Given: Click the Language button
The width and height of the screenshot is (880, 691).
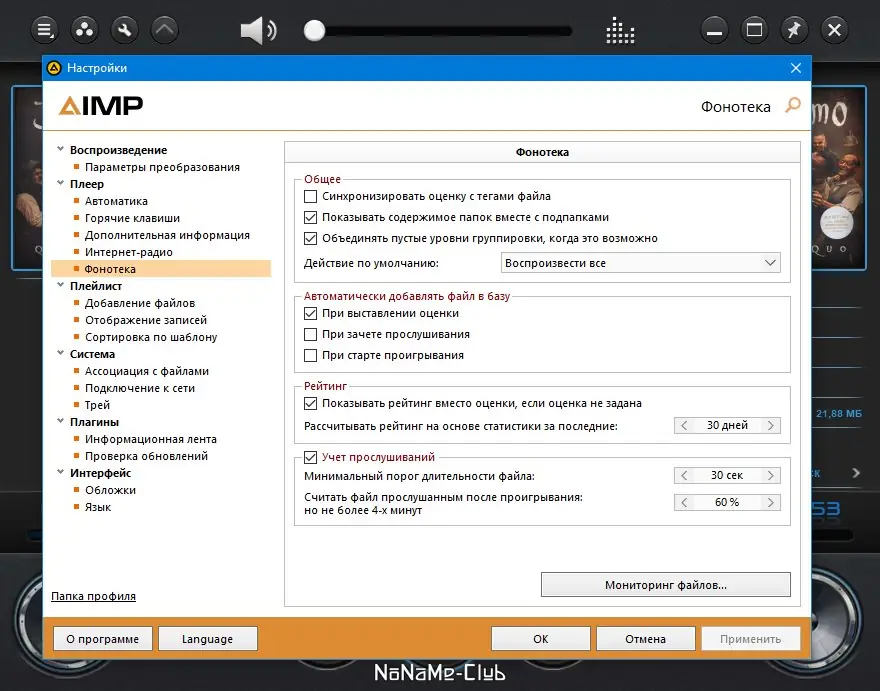Looking at the screenshot, I should point(208,639).
